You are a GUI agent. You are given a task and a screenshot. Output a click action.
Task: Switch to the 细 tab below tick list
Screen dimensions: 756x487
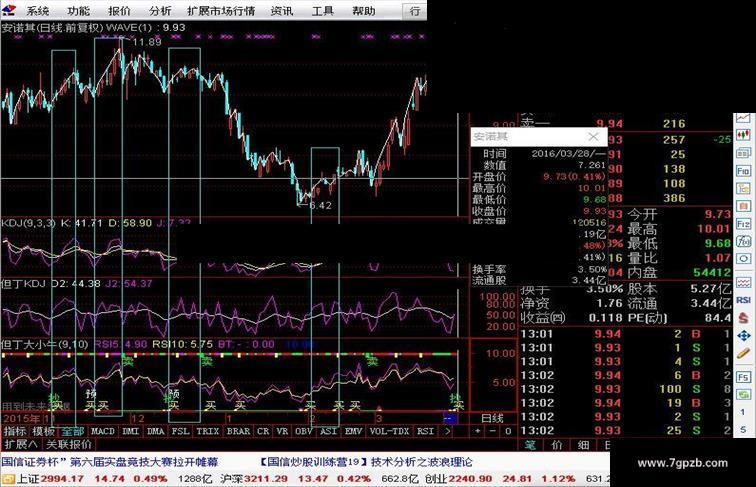[x=583, y=445]
